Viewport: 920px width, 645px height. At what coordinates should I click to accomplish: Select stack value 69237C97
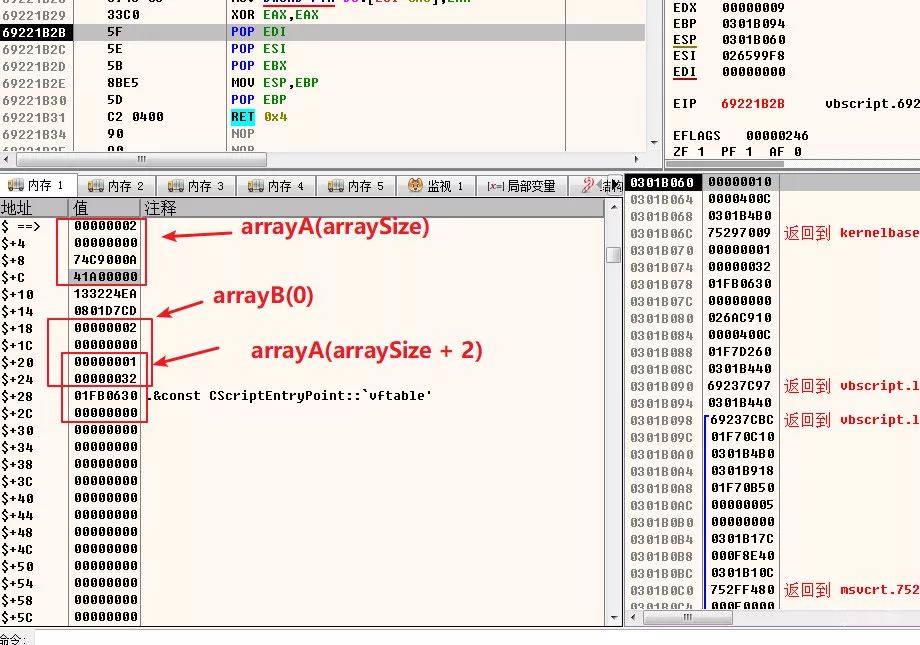[739, 386]
